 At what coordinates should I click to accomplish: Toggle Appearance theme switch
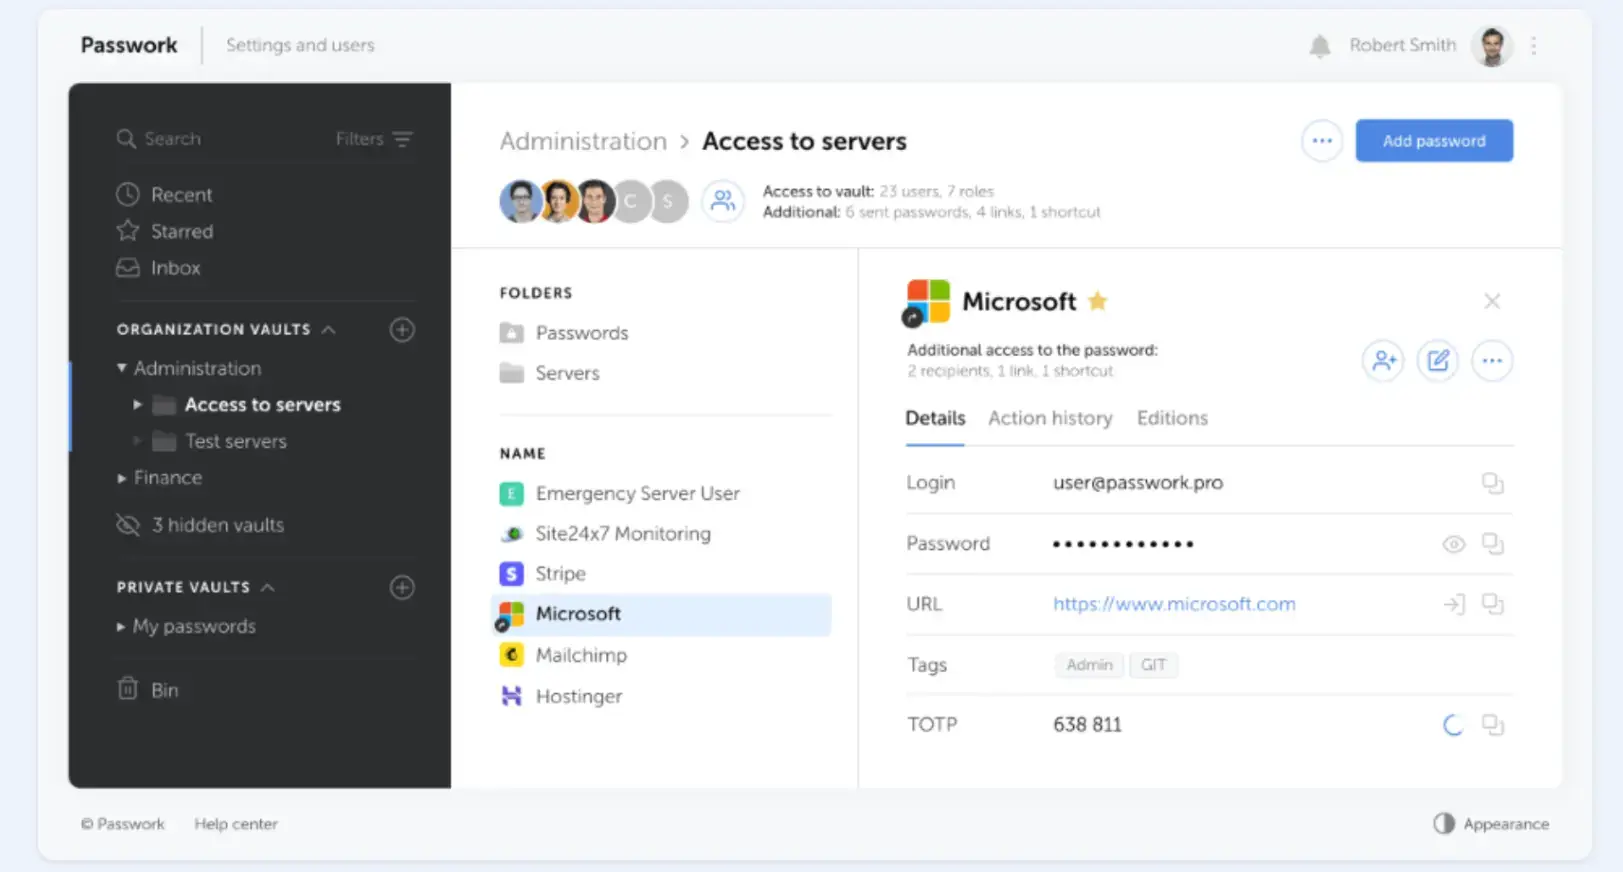[1443, 823]
